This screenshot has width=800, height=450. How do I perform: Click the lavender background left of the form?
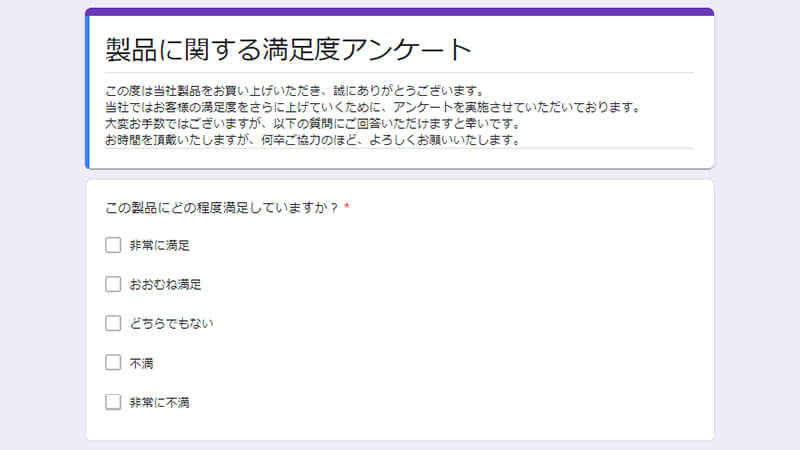click(40, 250)
